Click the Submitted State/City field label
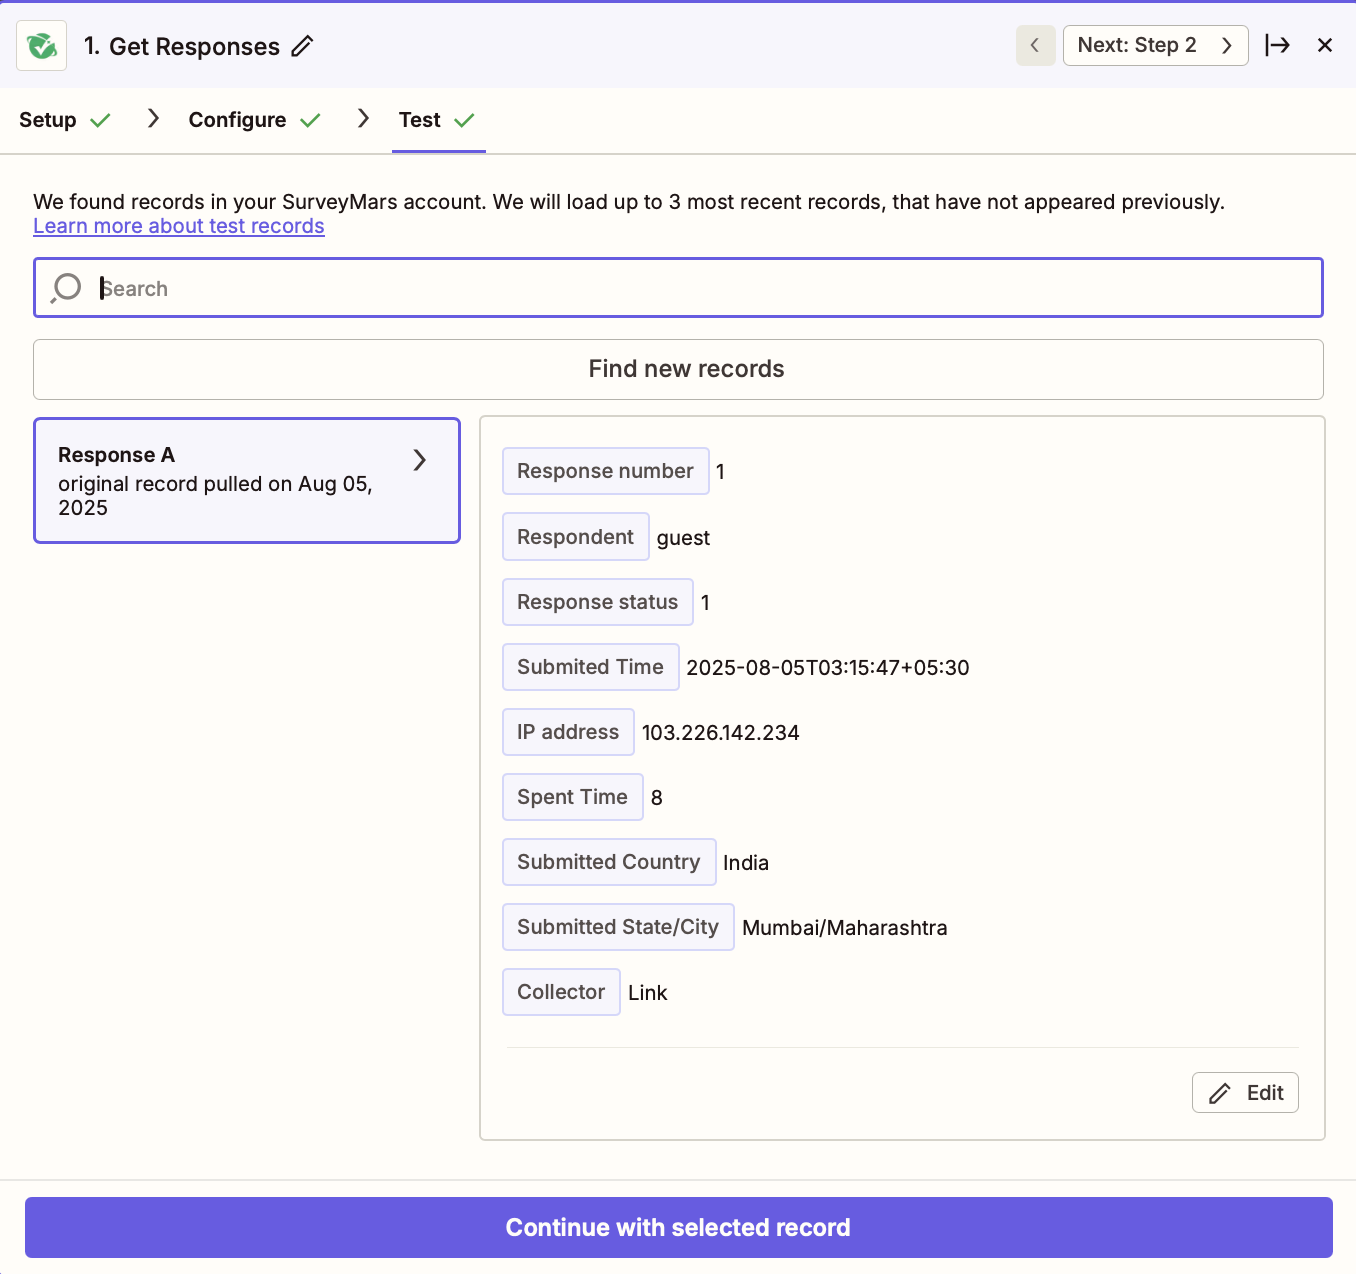This screenshot has width=1356, height=1274. 618,927
